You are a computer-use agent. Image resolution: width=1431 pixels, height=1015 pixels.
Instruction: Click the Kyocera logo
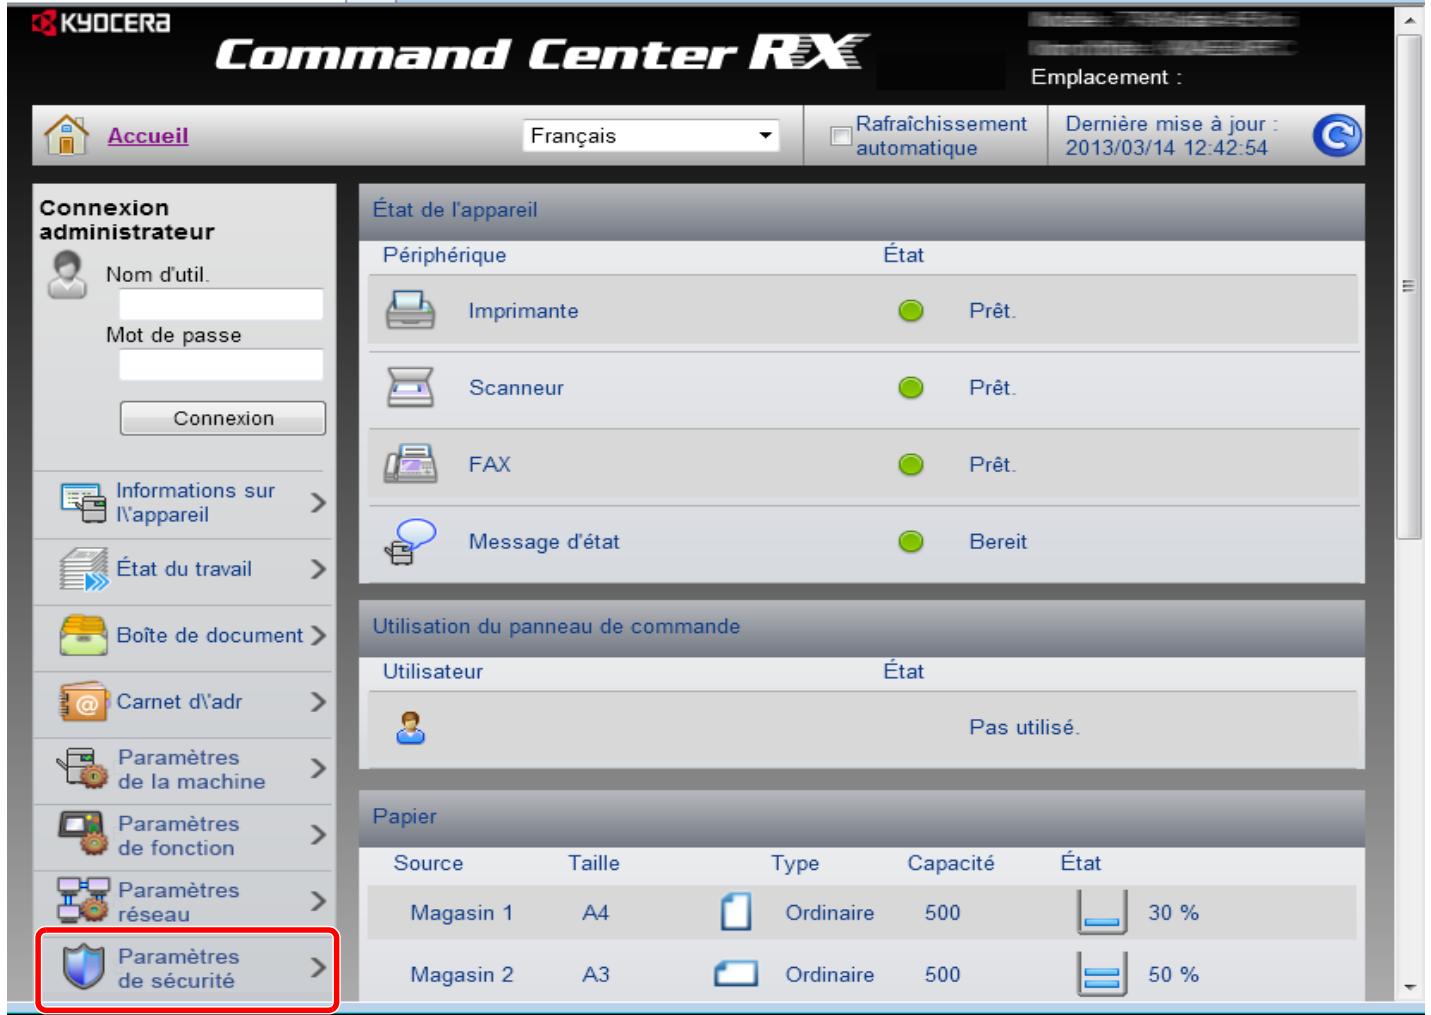[x=101, y=22]
